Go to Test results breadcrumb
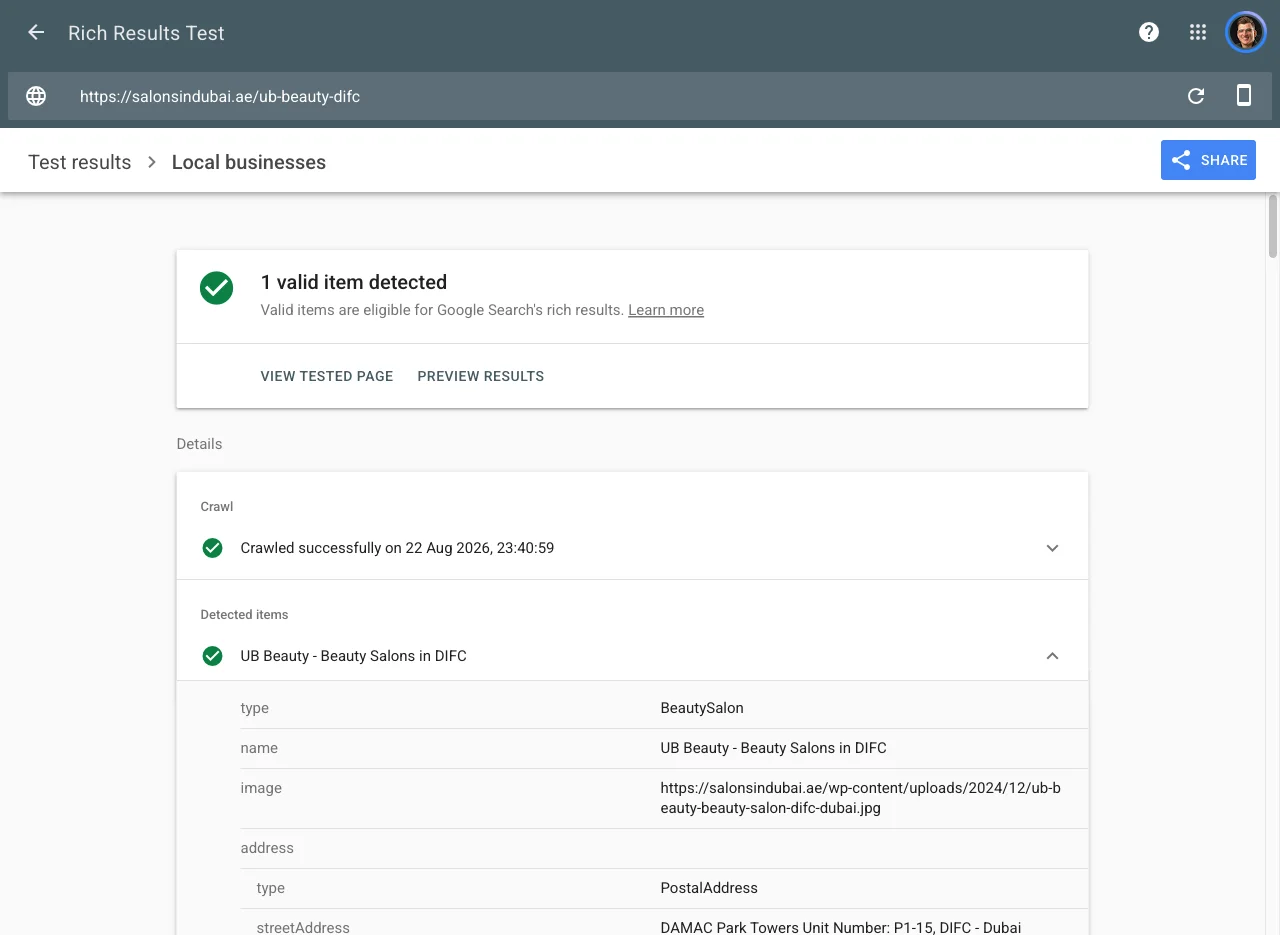The height and width of the screenshot is (935, 1280). 80,162
